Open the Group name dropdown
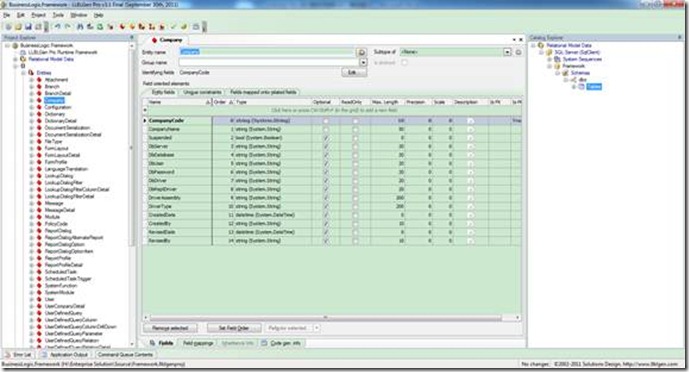This screenshot has height=372, width=689. tap(363, 62)
